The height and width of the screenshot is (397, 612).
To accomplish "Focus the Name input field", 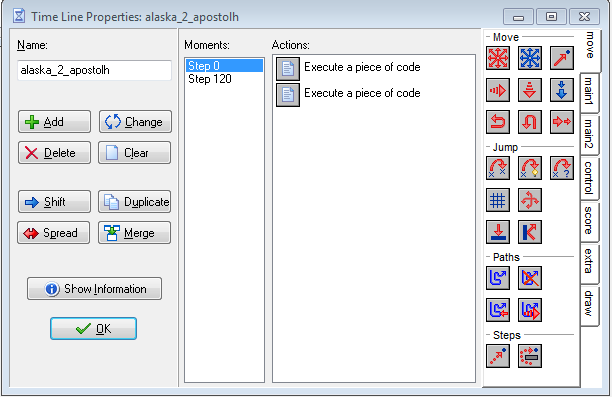I will pyautogui.click(x=94, y=70).
